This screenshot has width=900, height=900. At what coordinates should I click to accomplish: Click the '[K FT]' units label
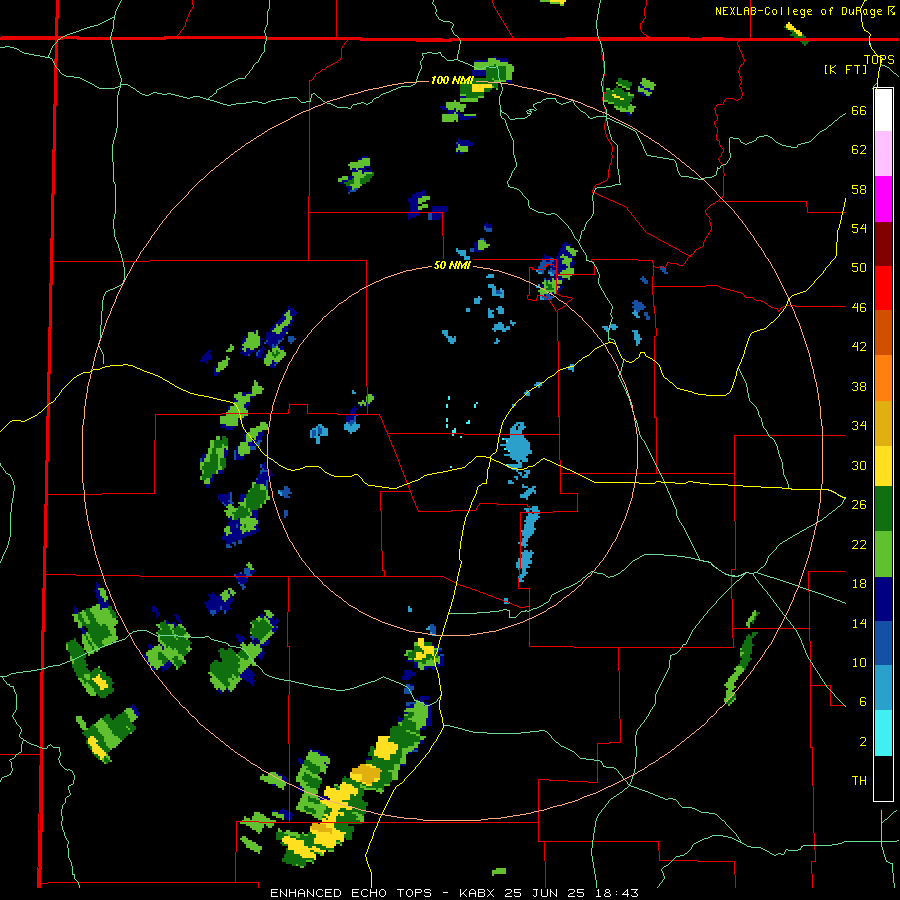coord(845,69)
